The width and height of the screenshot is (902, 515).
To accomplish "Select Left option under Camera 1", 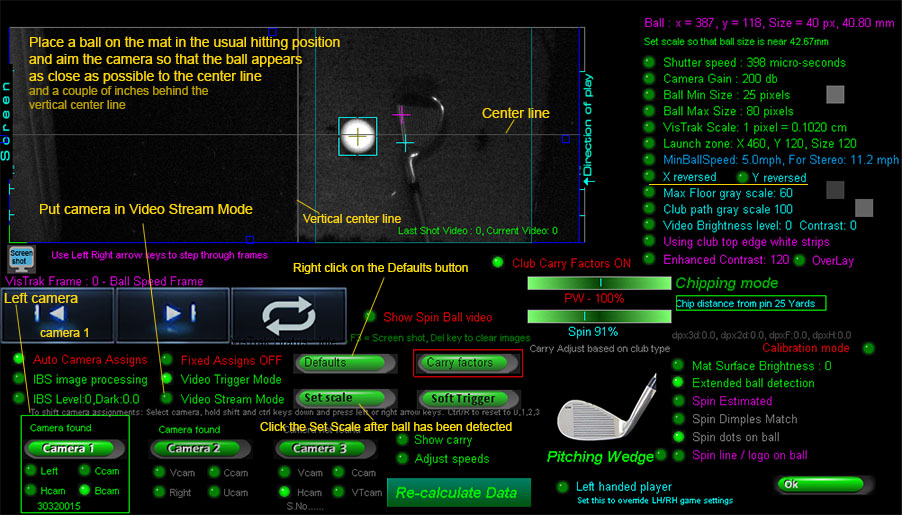I will coord(31,471).
